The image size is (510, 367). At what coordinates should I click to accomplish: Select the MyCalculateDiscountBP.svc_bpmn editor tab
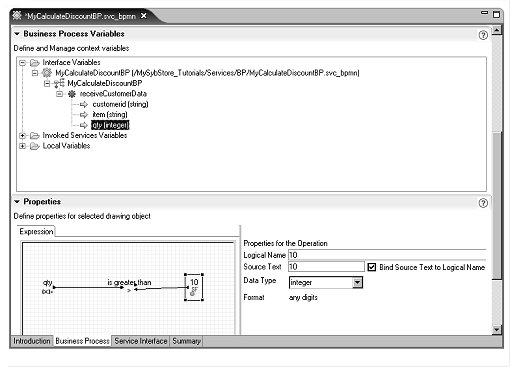[x=80, y=16]
